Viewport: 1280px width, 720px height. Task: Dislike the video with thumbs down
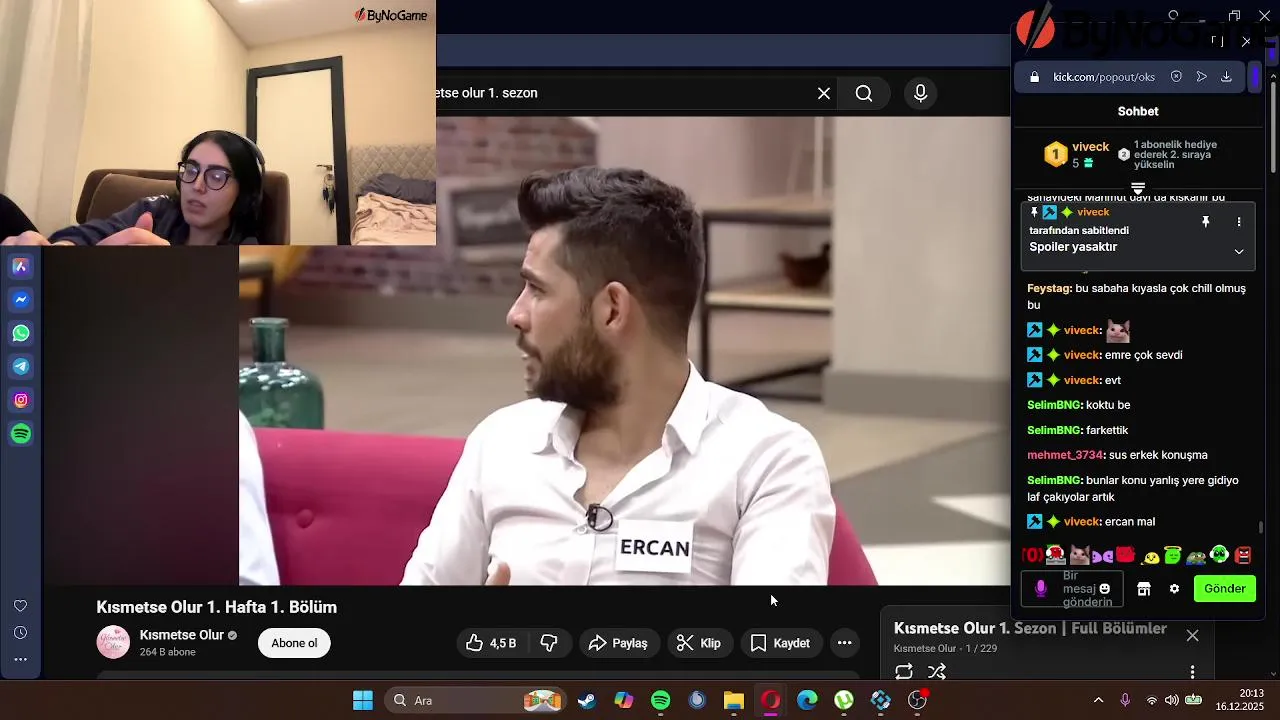[549, 643]
